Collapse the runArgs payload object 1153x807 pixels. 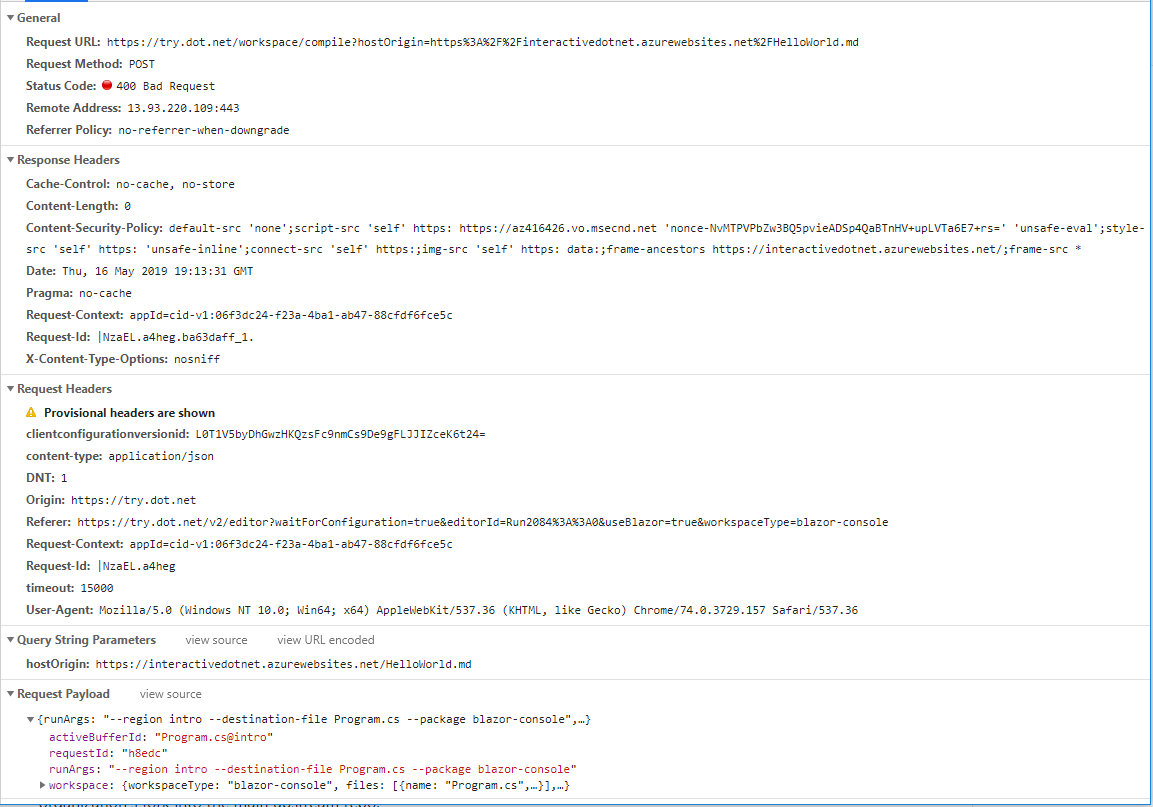(29, 718)
